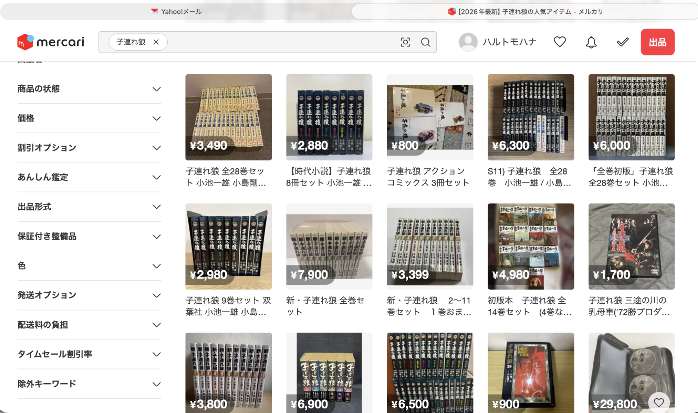Open the ¥6,900 item thumbnail
Screen dimensions: 698x413
coord(329,373)
